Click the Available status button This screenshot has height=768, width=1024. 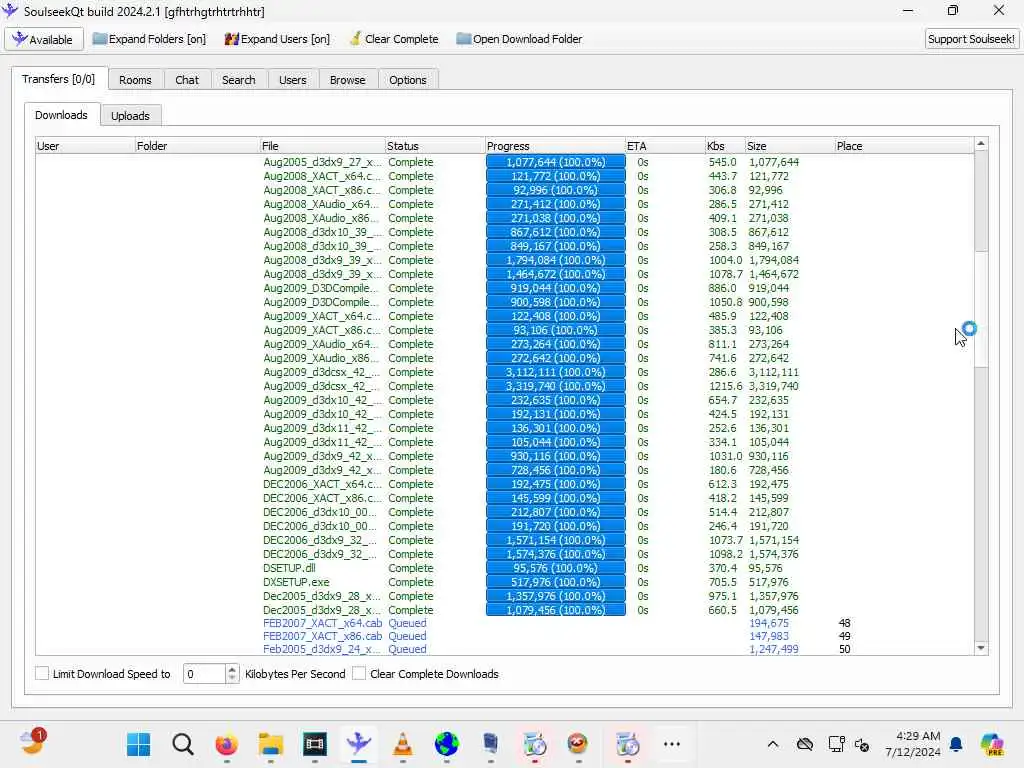pos(44,39)
